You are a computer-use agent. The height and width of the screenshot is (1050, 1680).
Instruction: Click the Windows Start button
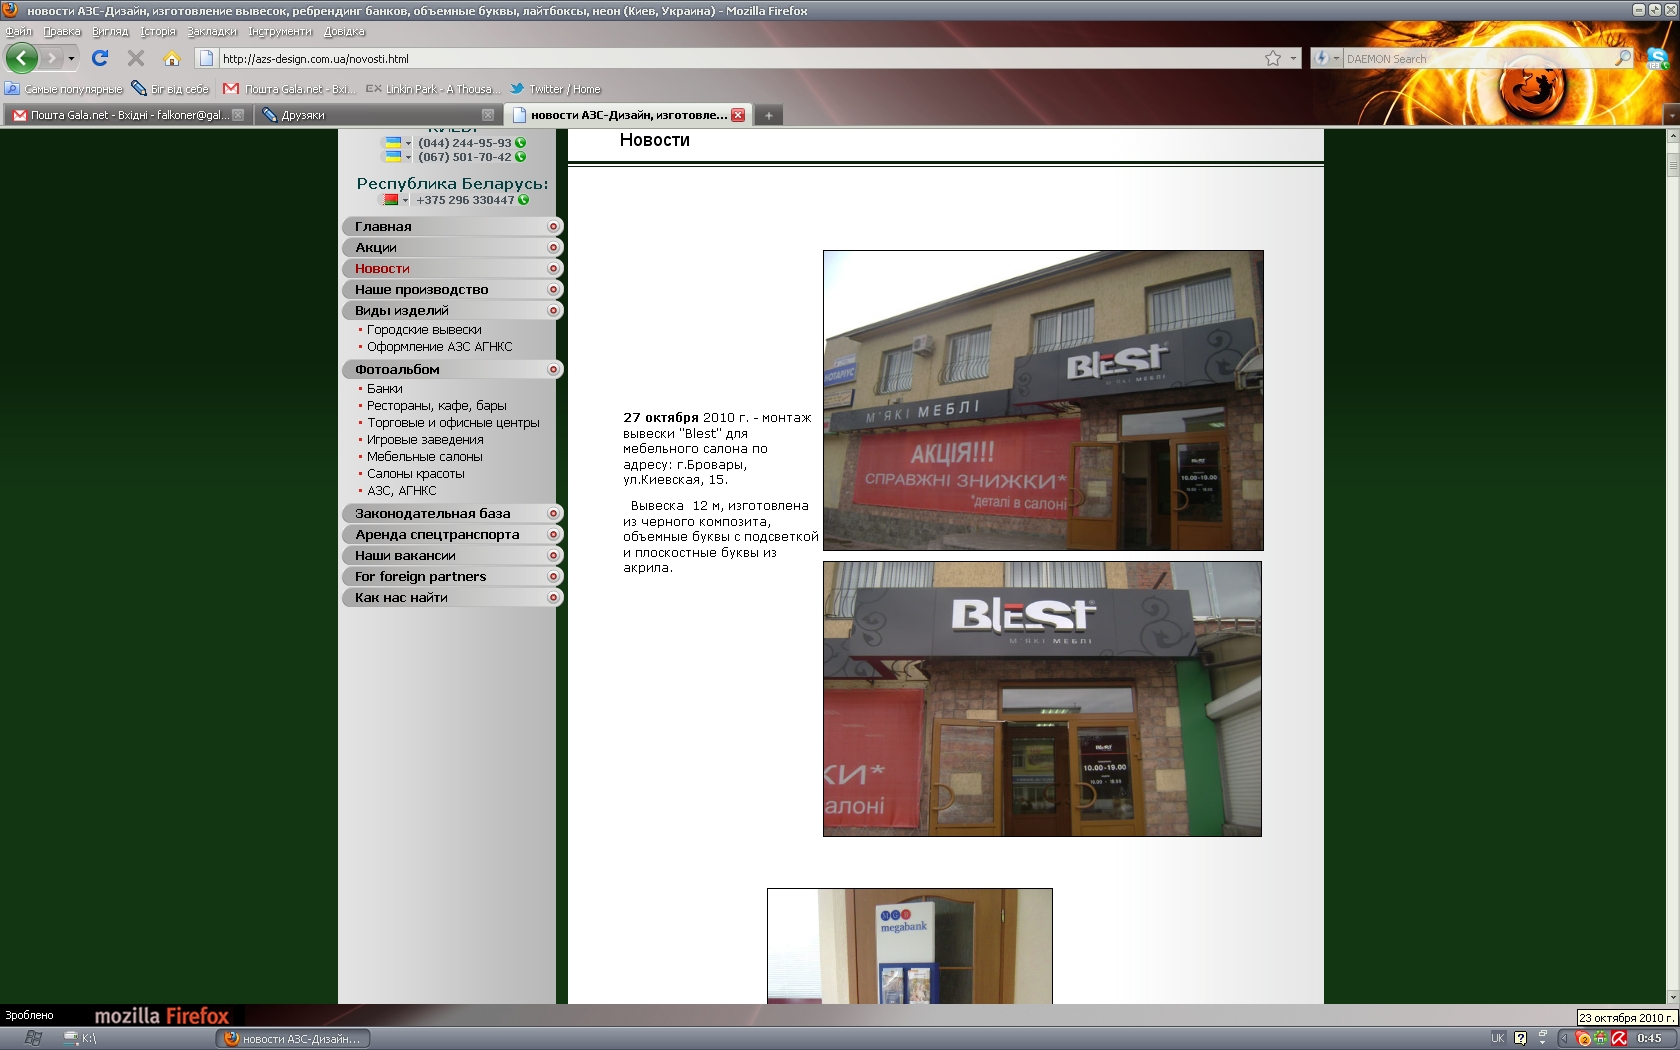(32, 1038)
